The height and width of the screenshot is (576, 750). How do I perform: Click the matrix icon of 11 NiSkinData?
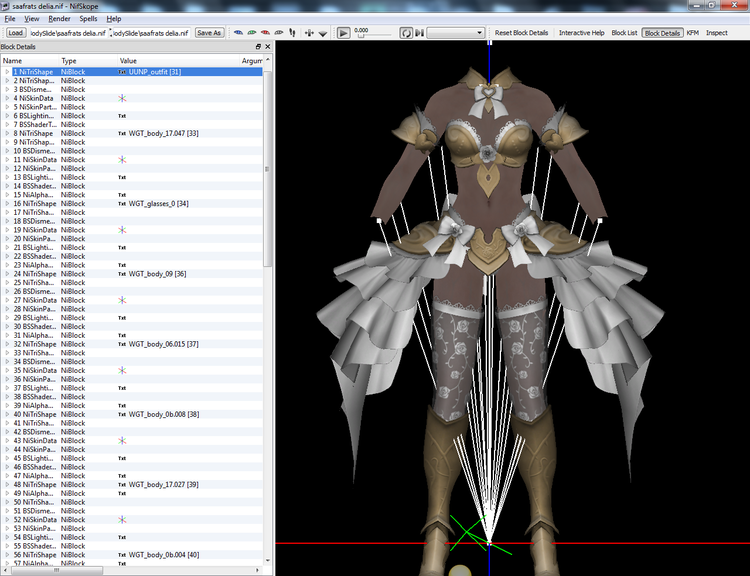coord(122,160)
